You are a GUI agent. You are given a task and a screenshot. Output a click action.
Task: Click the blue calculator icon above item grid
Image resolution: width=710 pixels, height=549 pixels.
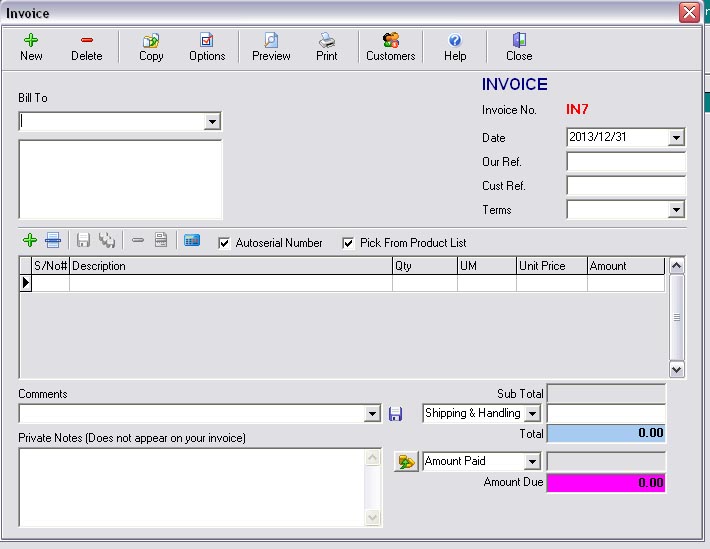click(192, 241)
